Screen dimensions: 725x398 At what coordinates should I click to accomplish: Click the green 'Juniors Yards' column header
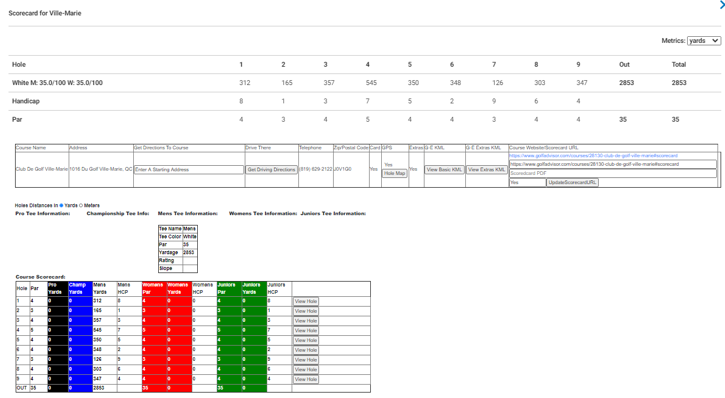(254, 288)
